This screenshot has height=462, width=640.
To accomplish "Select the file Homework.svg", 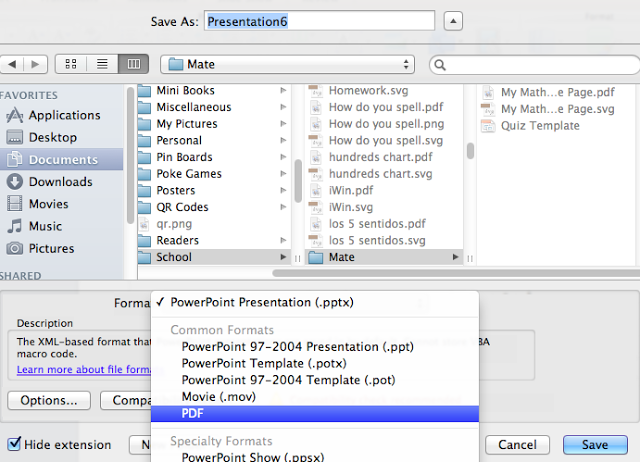I will (x=384, y=90).
